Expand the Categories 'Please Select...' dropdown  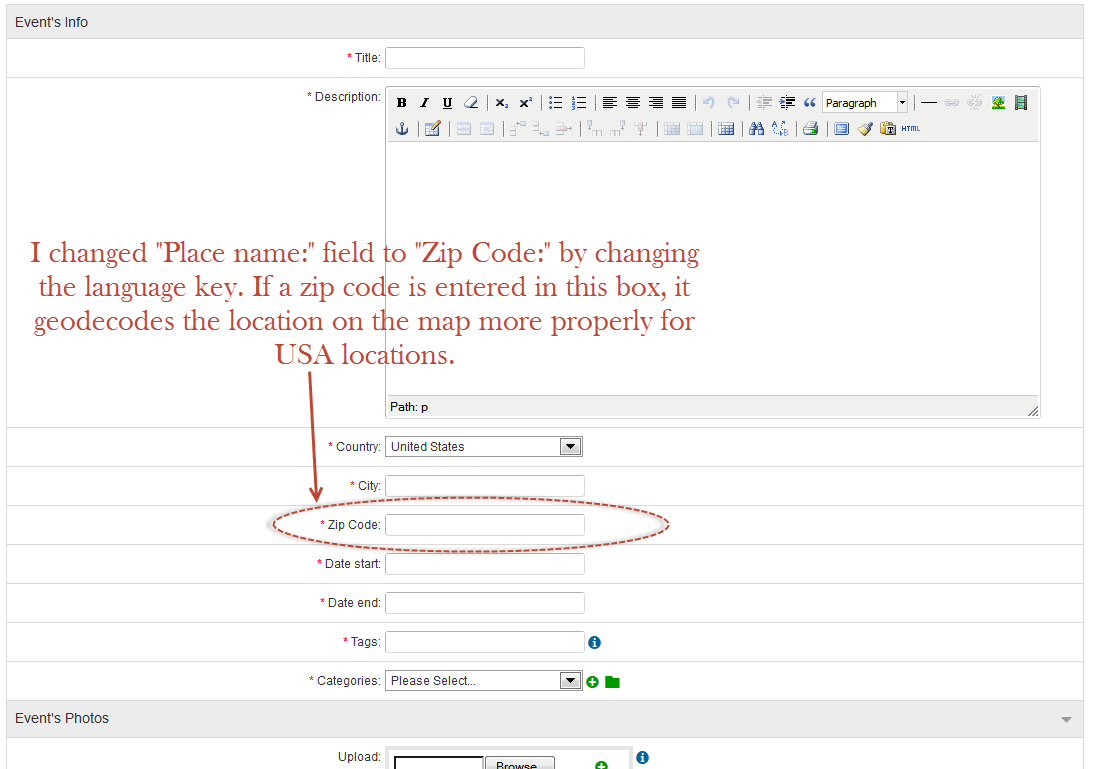click(483, 681)
